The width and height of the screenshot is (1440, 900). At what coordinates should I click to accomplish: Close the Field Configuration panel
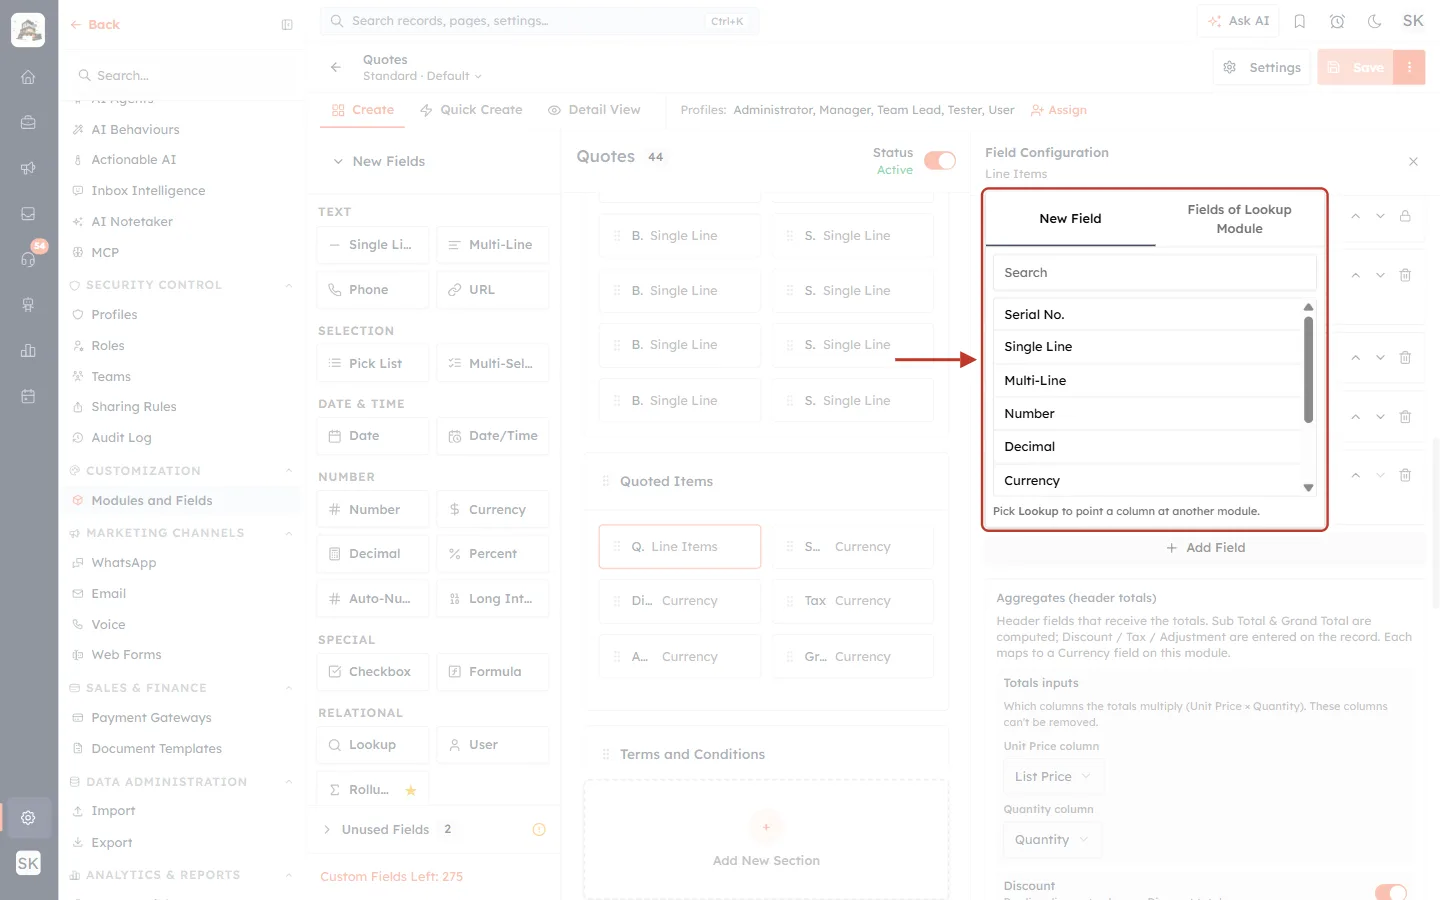(1413, 161)
